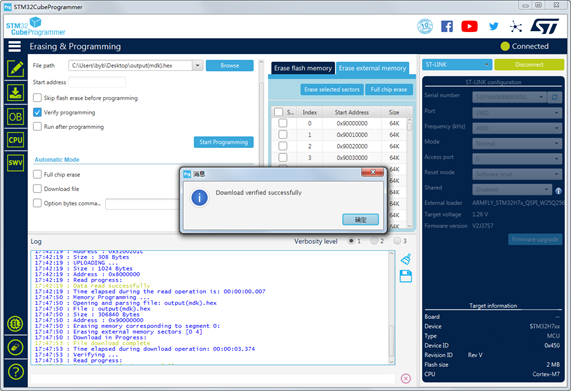Image resolution: width=571 pixels, height=391 pixels.
Task: Open the SWV viewer icon
Action: click(15, 162)
